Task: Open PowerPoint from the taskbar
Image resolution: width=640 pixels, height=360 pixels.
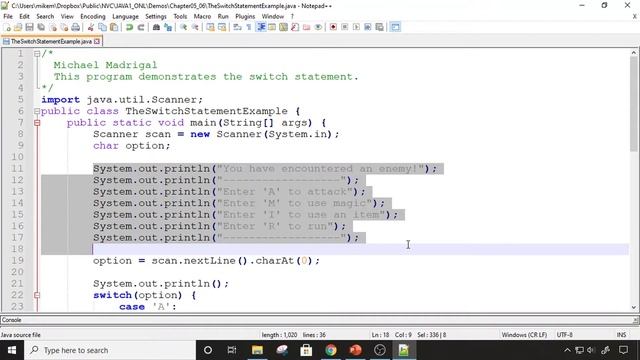Action: tap(355, 350)
